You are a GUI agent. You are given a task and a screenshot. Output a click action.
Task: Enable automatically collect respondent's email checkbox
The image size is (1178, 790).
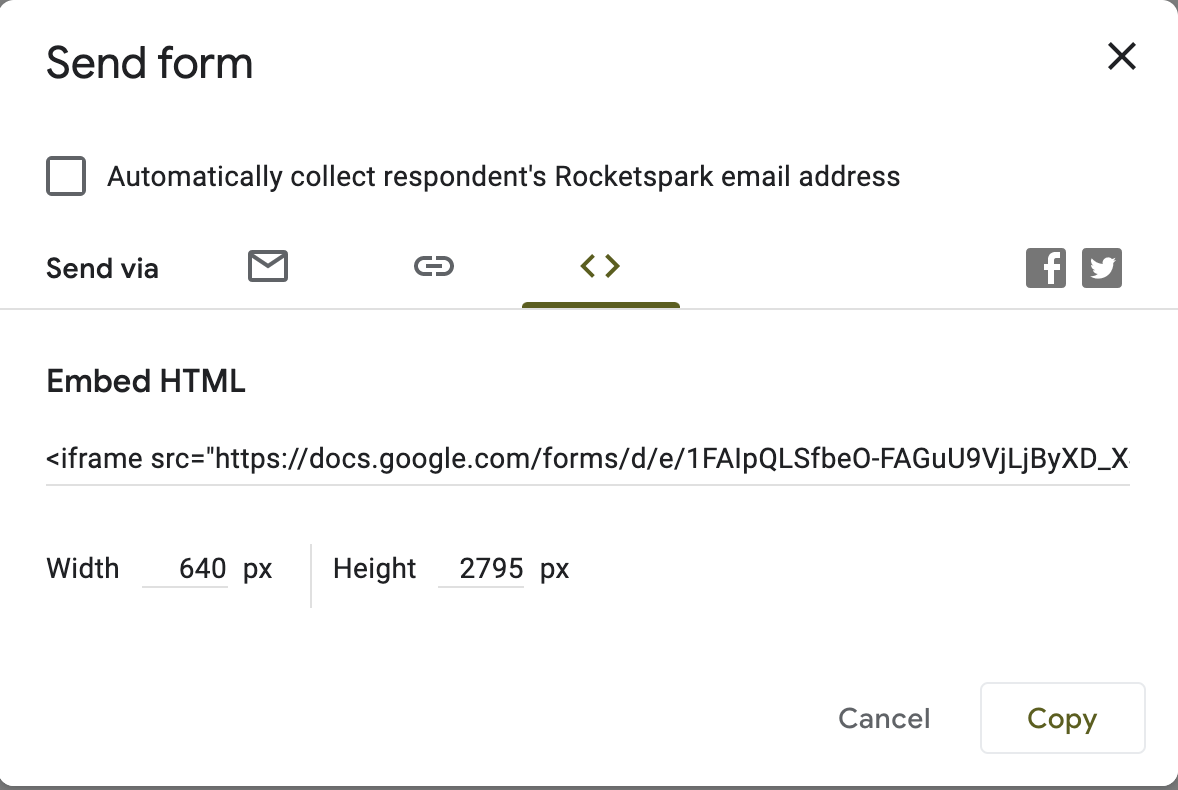point(66,176)
